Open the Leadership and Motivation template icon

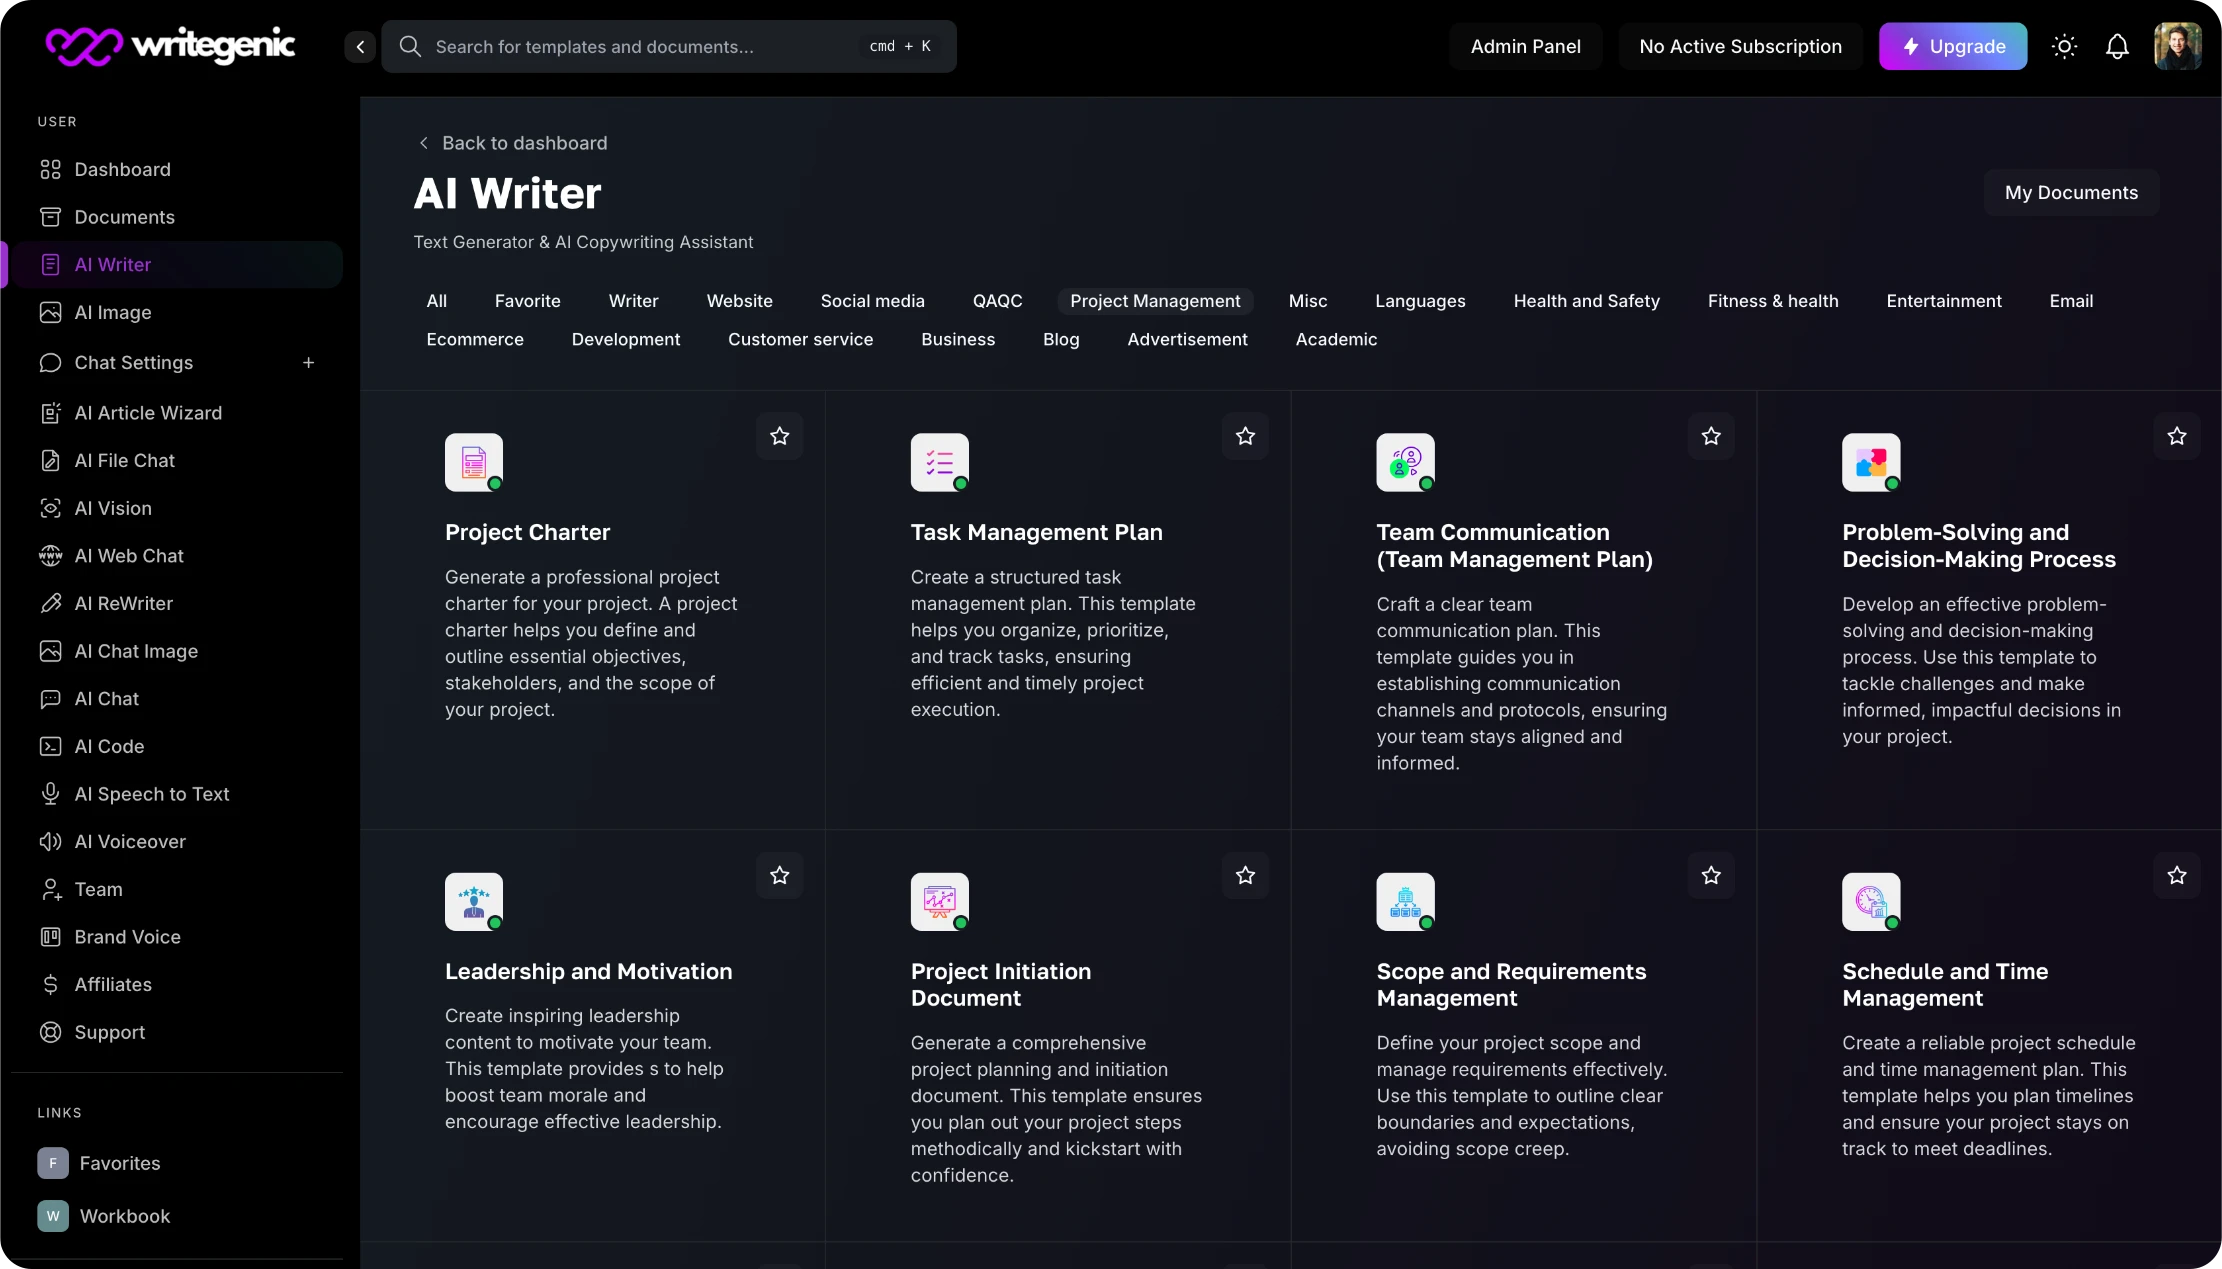(x=474, y=901)
